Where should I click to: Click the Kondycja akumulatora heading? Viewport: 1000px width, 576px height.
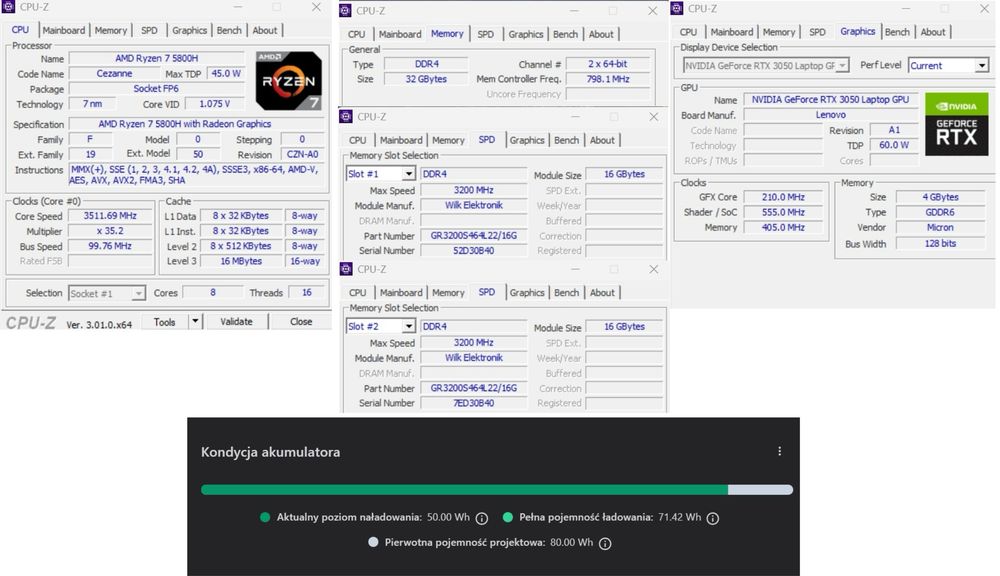click(270, 452)
